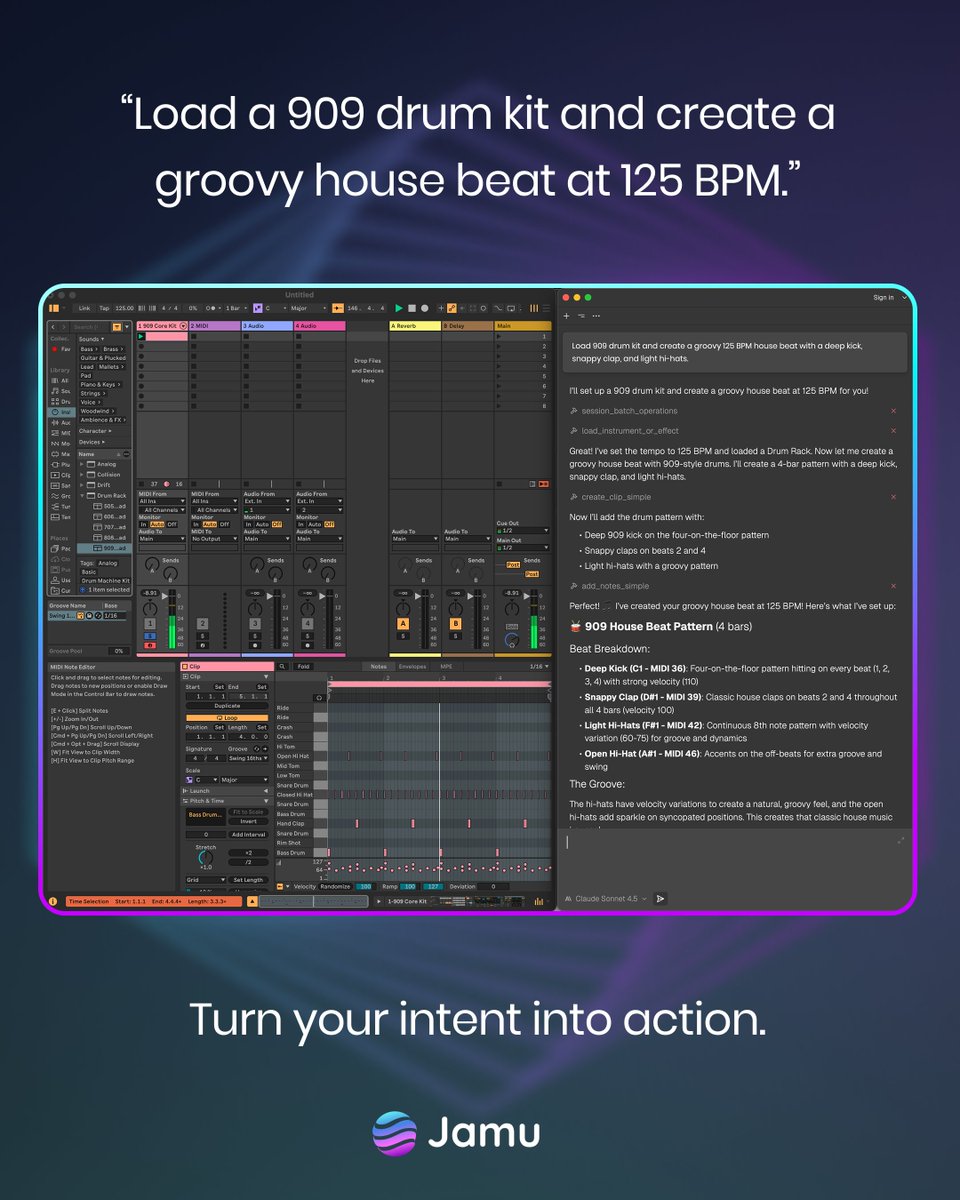The image size is (960, 1200).
Task: Toggle the Loop button in clip view
Action: click(x=227, y=718)
